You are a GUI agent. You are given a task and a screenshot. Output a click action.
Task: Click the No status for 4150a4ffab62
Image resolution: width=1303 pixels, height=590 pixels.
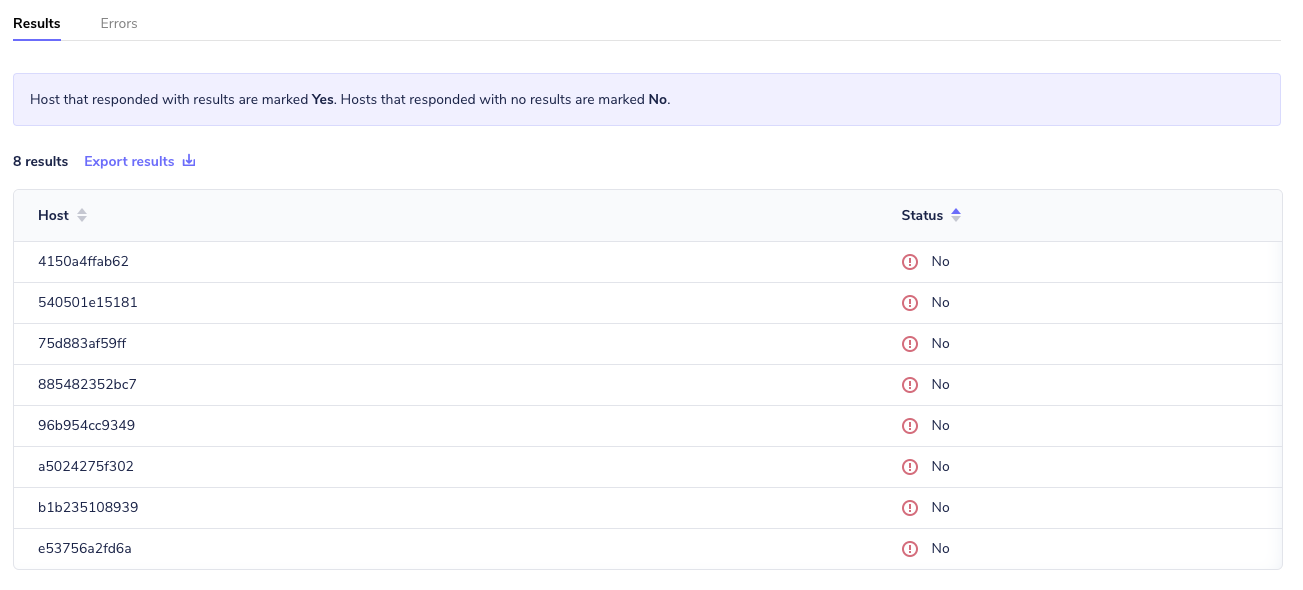pos(940,261)
